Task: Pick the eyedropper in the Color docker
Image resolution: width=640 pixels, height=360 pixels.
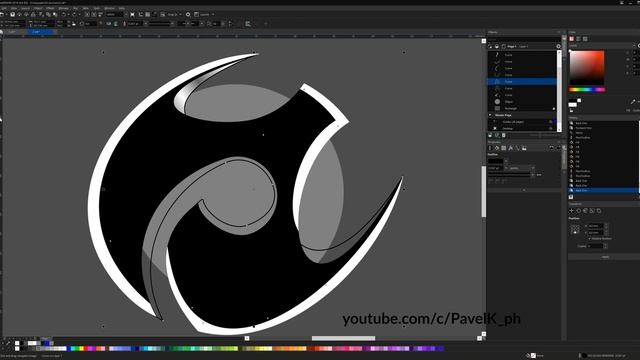Action: coord(633,102)
